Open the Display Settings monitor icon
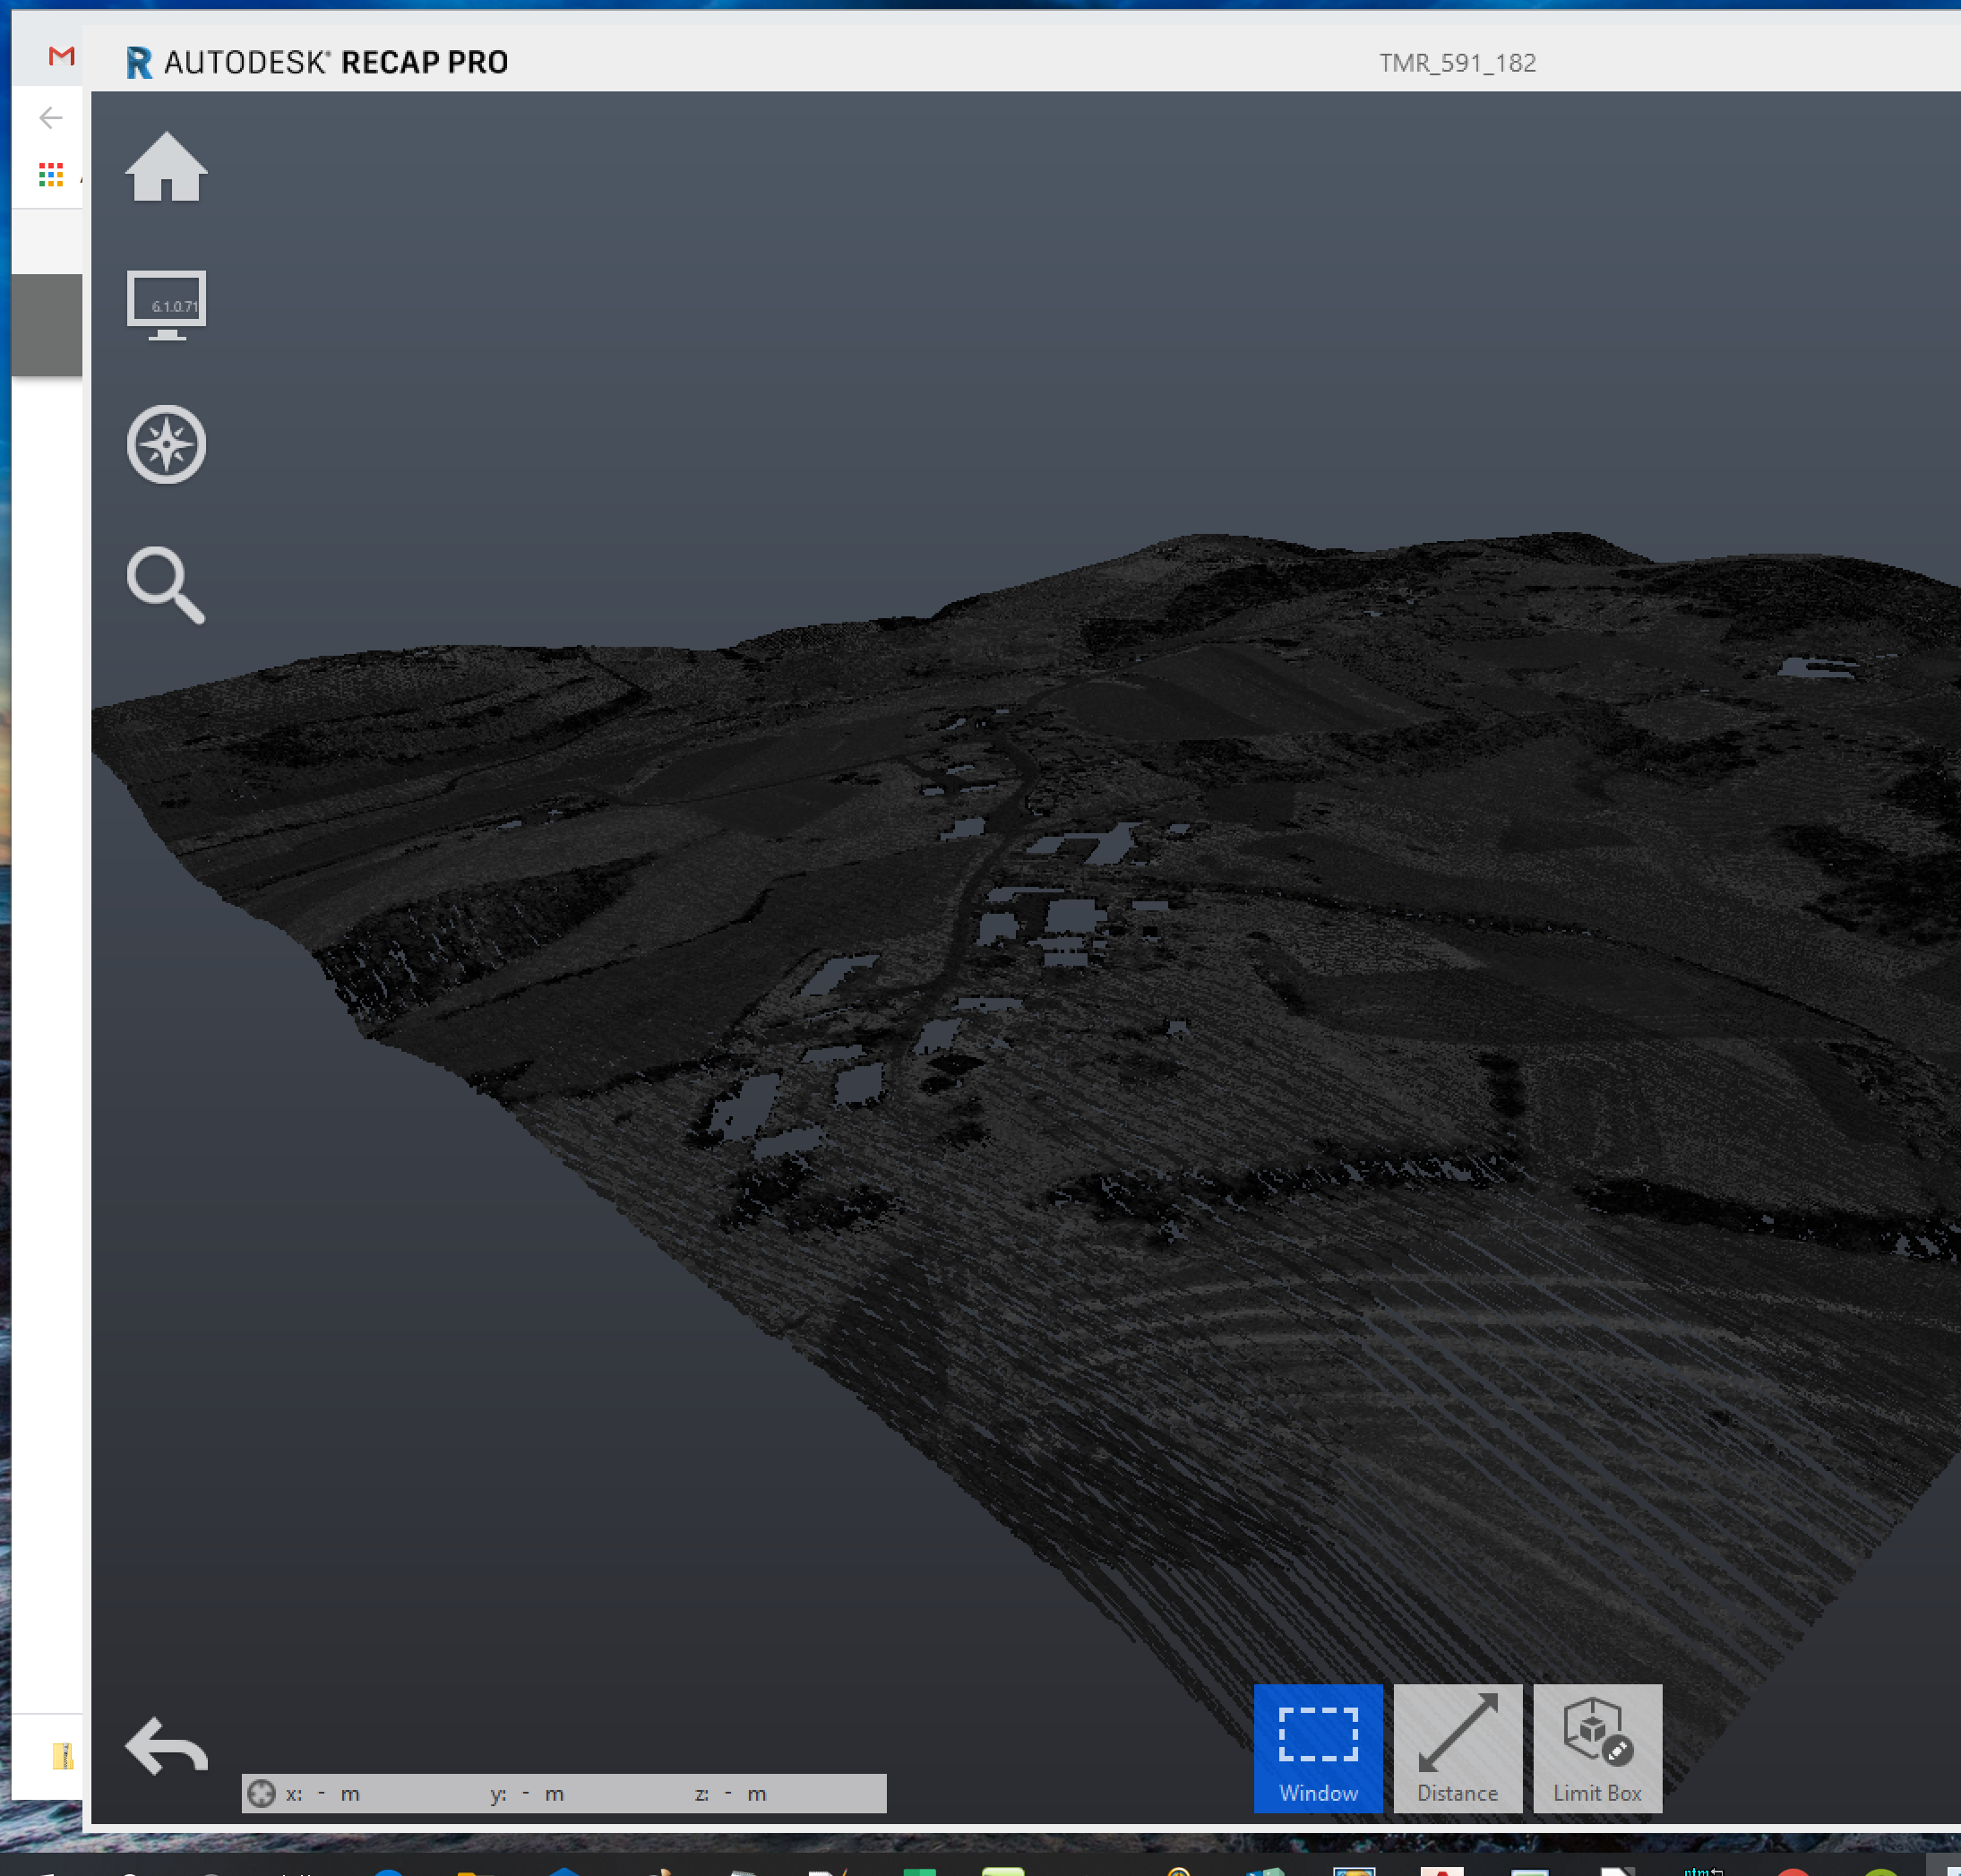This screenshot has width=1961, height=1876. pyautogui.click(x=166, y=304)
